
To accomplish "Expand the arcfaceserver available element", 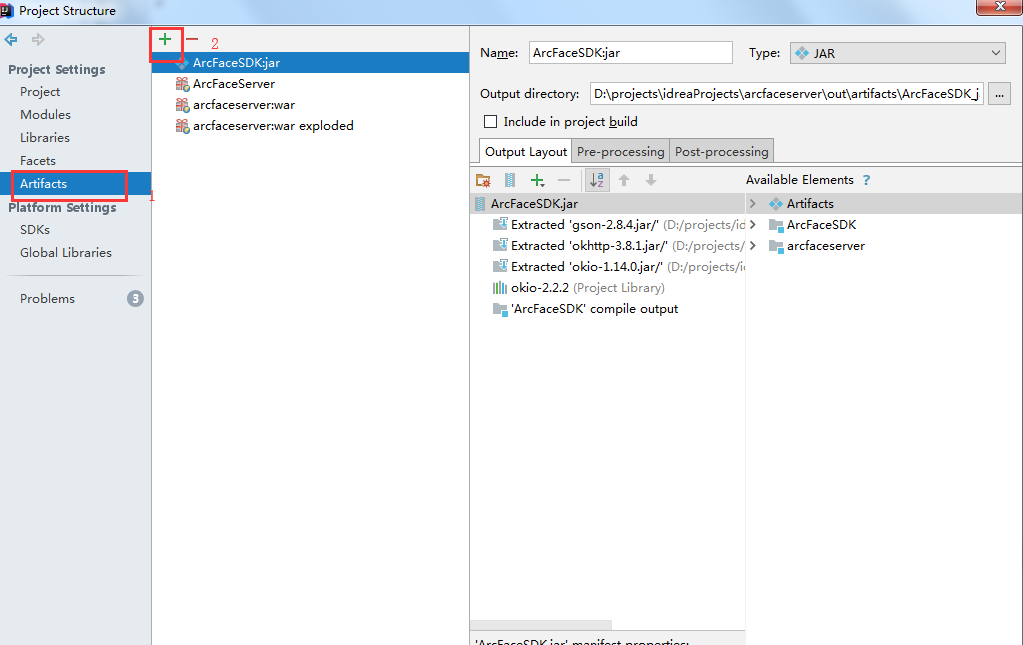I will [752, 246].
